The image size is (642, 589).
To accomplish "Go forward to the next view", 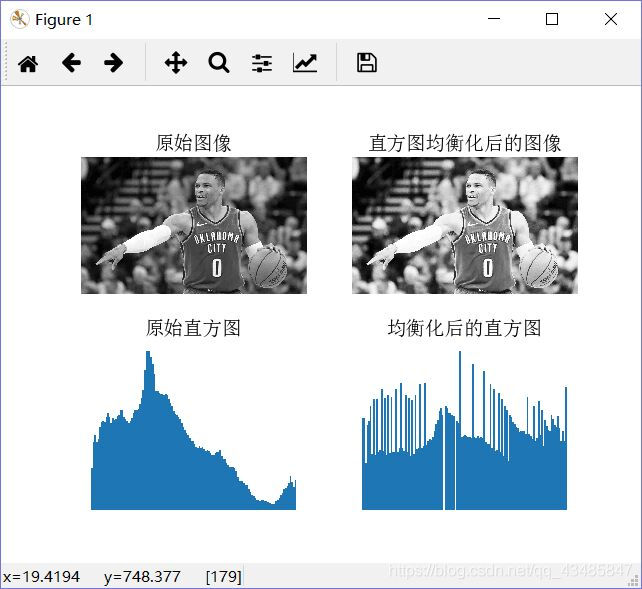I will 113,63.
